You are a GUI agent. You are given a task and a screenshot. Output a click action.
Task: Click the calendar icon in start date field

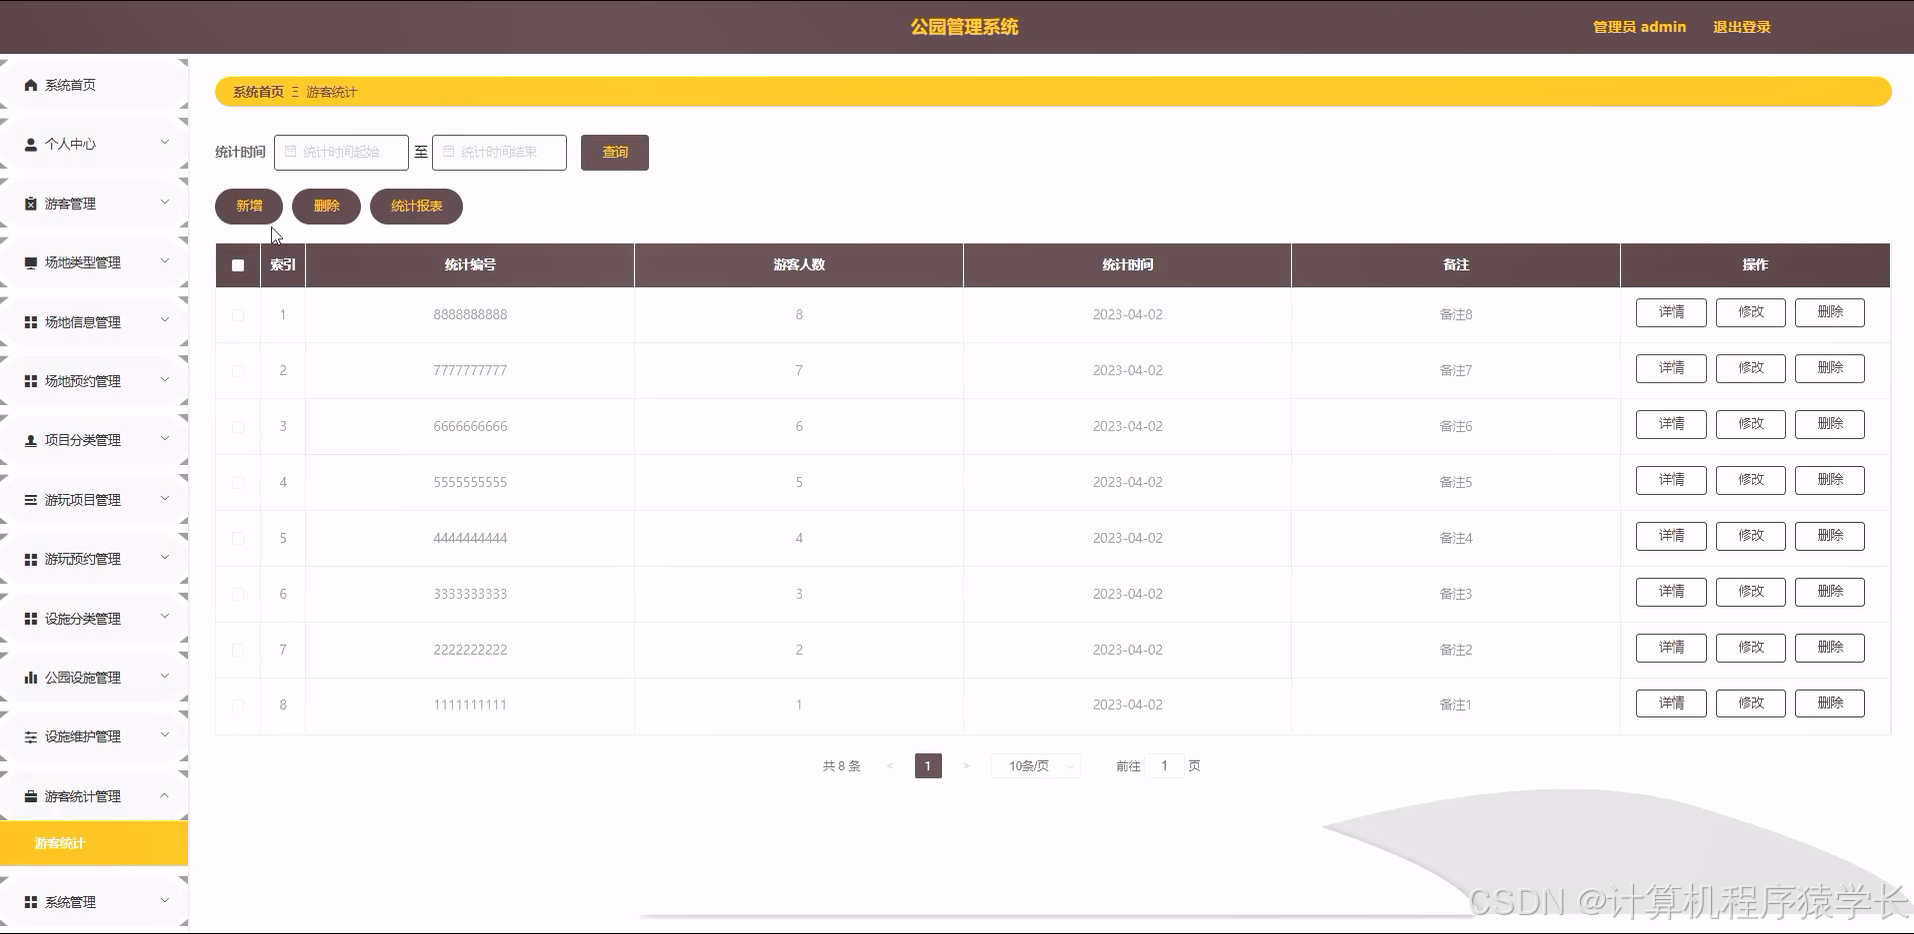pyautogui.click(x=291, y=152)
